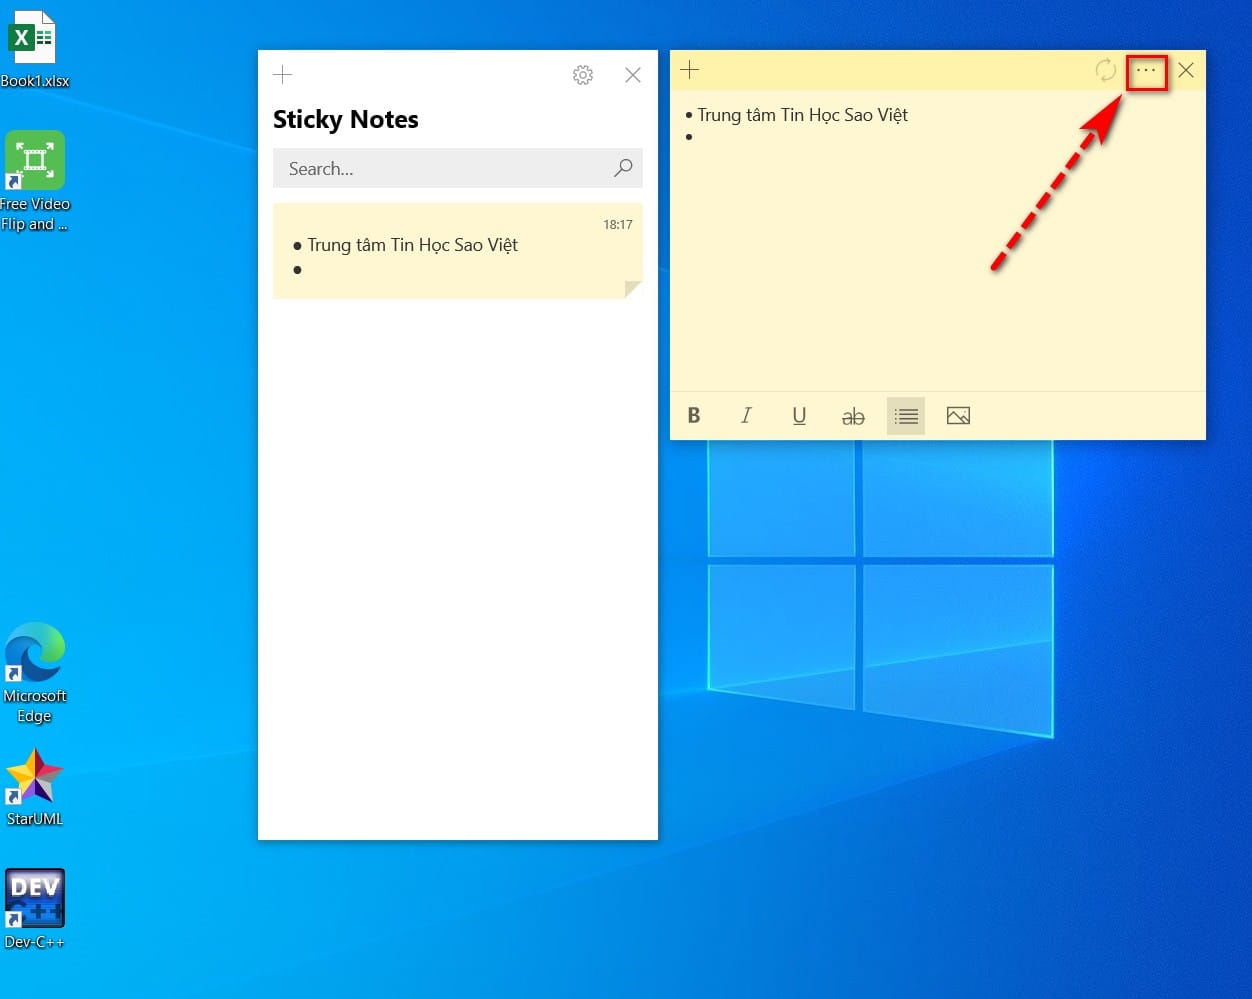Toggle Bold formatting in the note
Image resolution: width=1252 pixels, height=999 pixels.
pyautogui.click(x=694, y=416)
